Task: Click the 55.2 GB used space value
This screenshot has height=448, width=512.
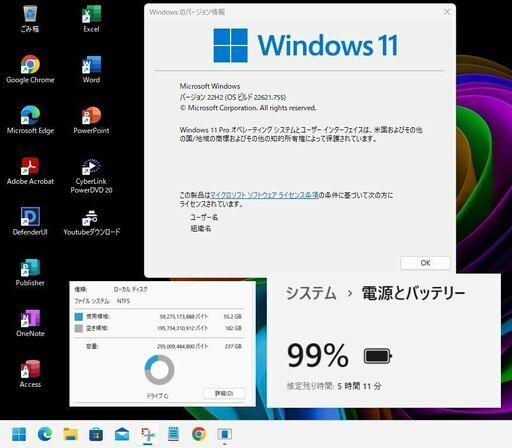Action: click(x=233, y=316)
